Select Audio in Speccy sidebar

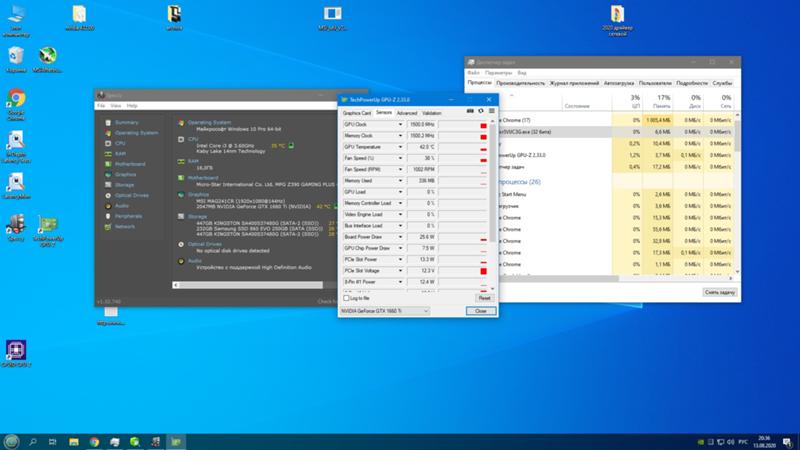pos(122,206)
